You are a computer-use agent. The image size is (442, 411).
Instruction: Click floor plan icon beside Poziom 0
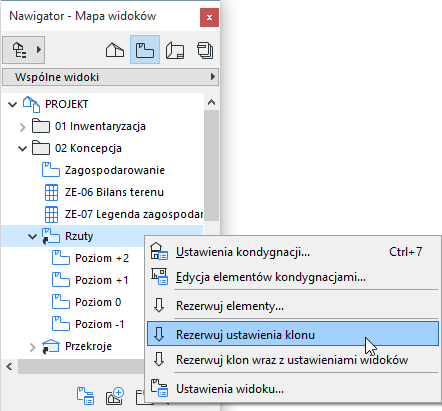click(x=61, y=302)
